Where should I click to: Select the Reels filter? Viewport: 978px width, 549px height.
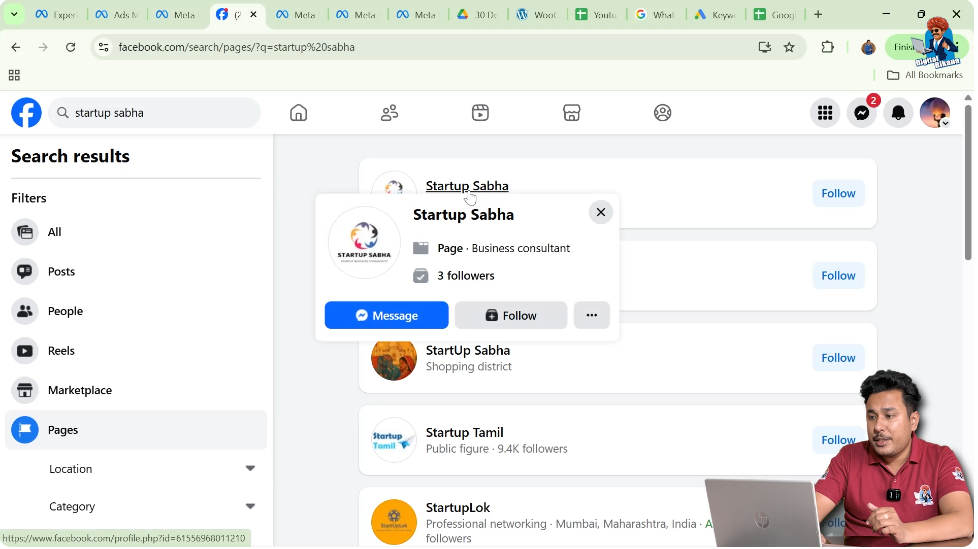[x=135, y=351]
